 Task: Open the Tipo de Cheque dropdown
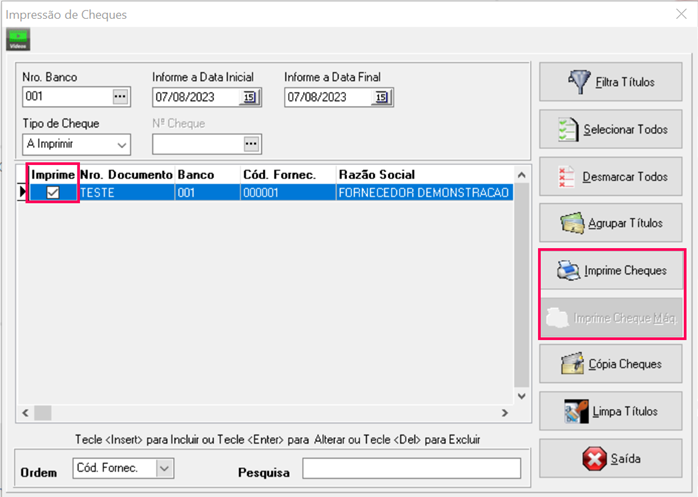click(x=122, y=145)
